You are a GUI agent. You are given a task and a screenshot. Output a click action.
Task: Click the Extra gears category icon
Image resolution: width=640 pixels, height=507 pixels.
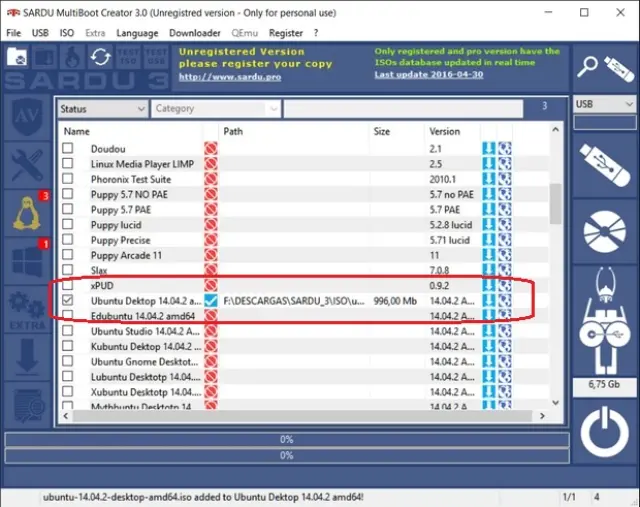tap(26, 307)
